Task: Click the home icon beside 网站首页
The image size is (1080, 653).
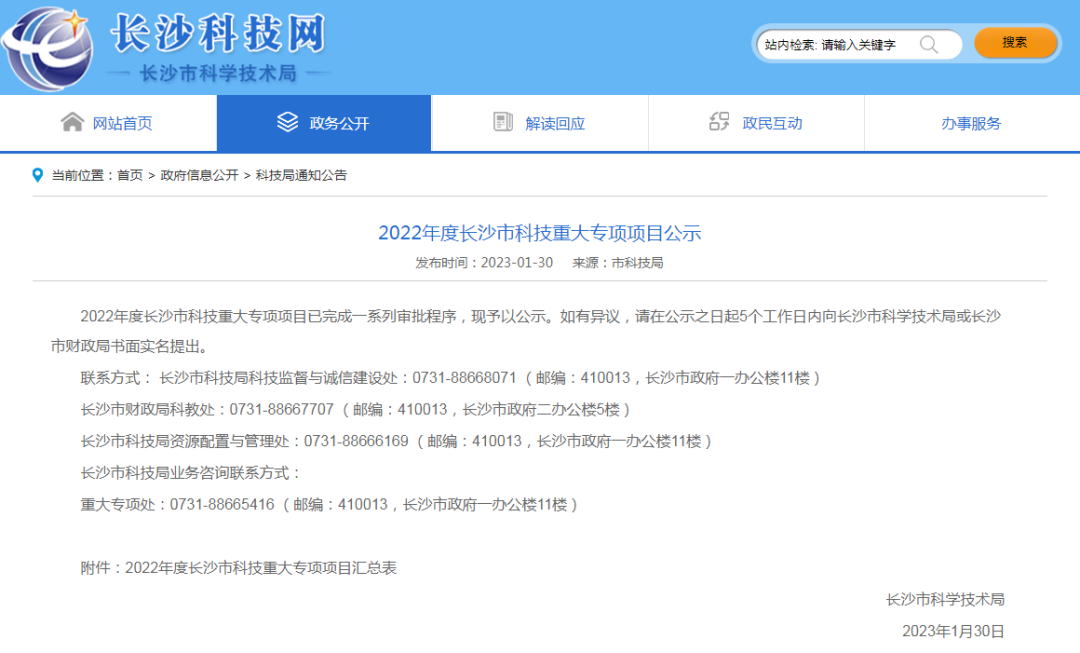Action: click(72, 120)
